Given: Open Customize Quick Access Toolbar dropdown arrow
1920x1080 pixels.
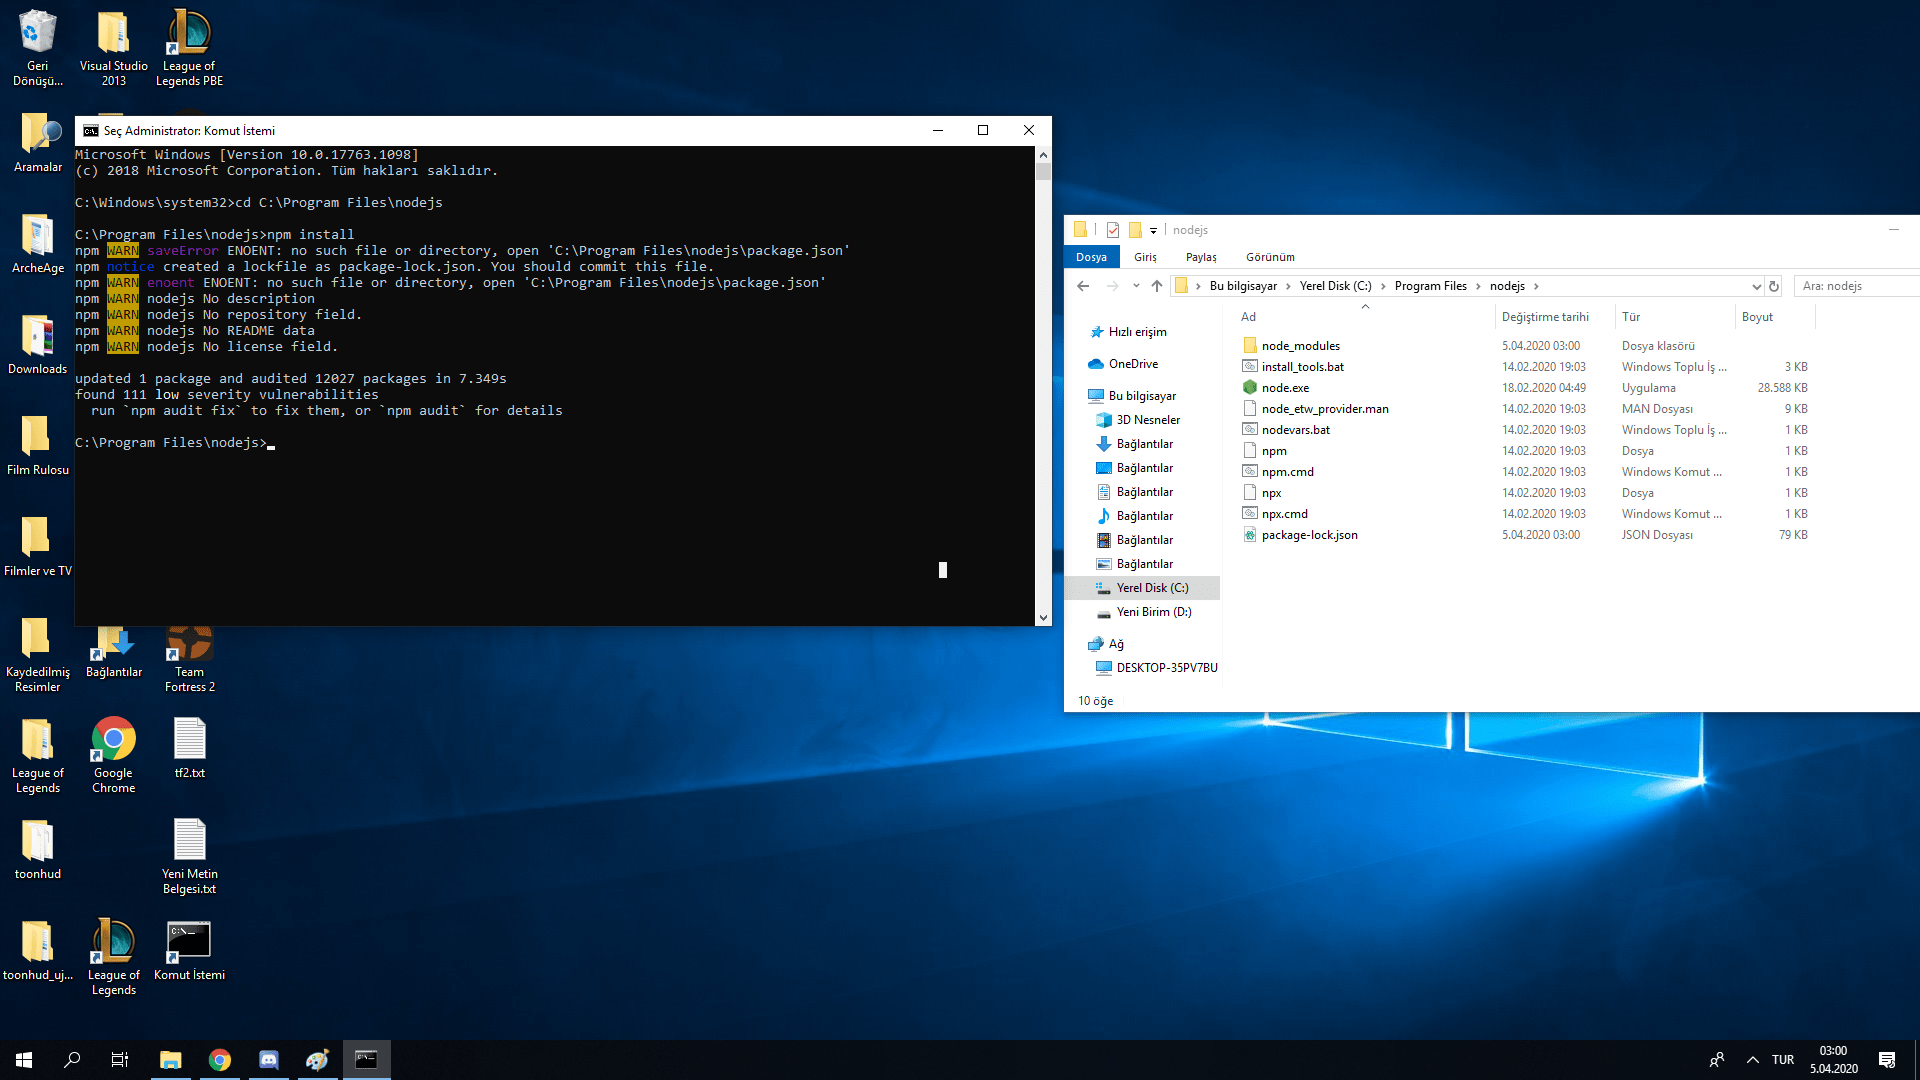Looking at the screenshot, I should (x=1153, y=231).
